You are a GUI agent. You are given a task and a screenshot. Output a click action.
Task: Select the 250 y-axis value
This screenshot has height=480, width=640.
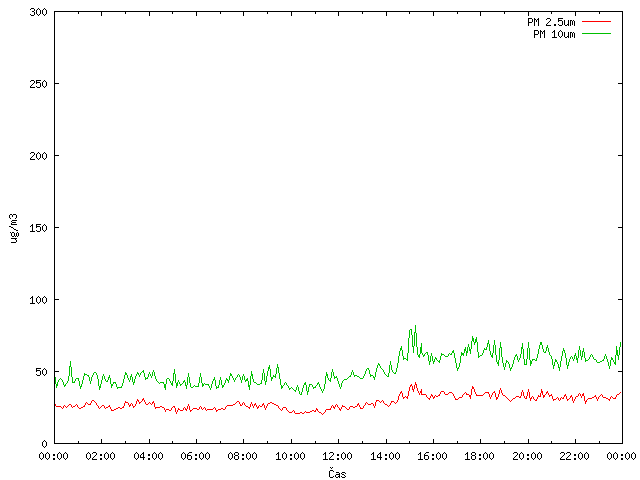pos(38,84)
